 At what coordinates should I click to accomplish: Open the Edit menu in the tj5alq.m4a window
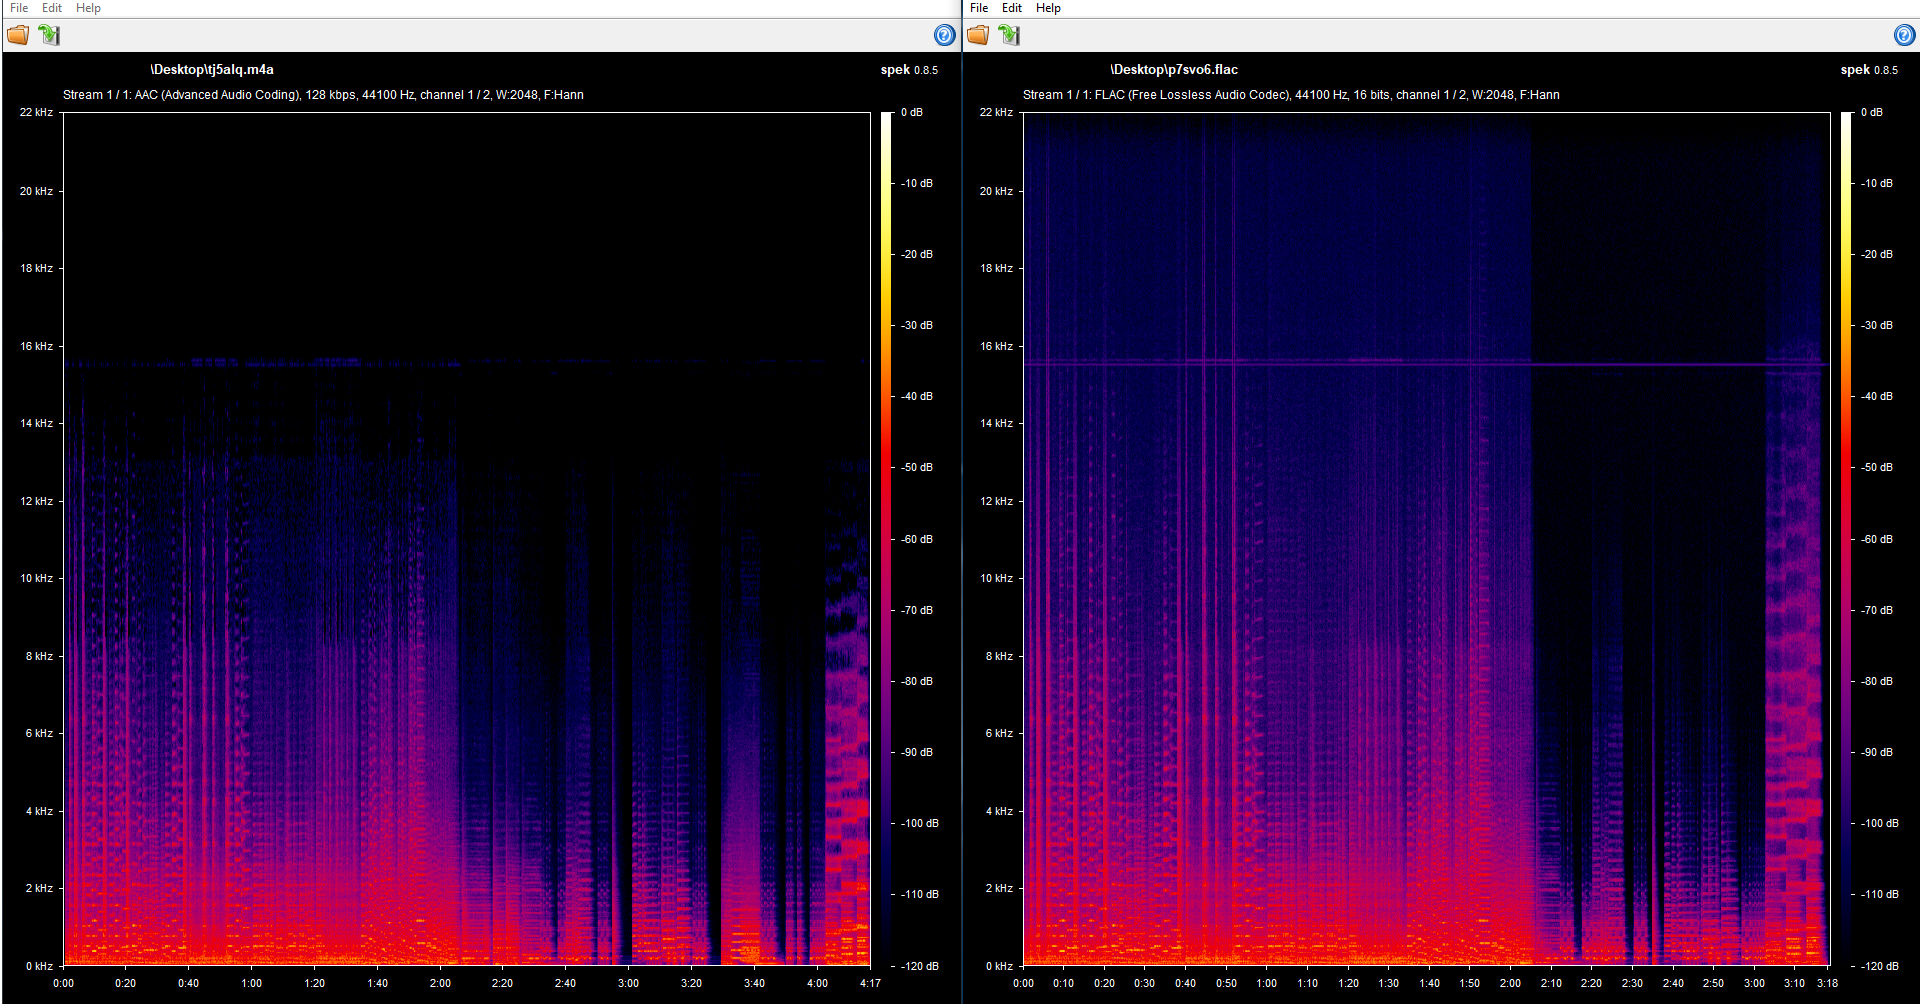[x=52, y=8]
